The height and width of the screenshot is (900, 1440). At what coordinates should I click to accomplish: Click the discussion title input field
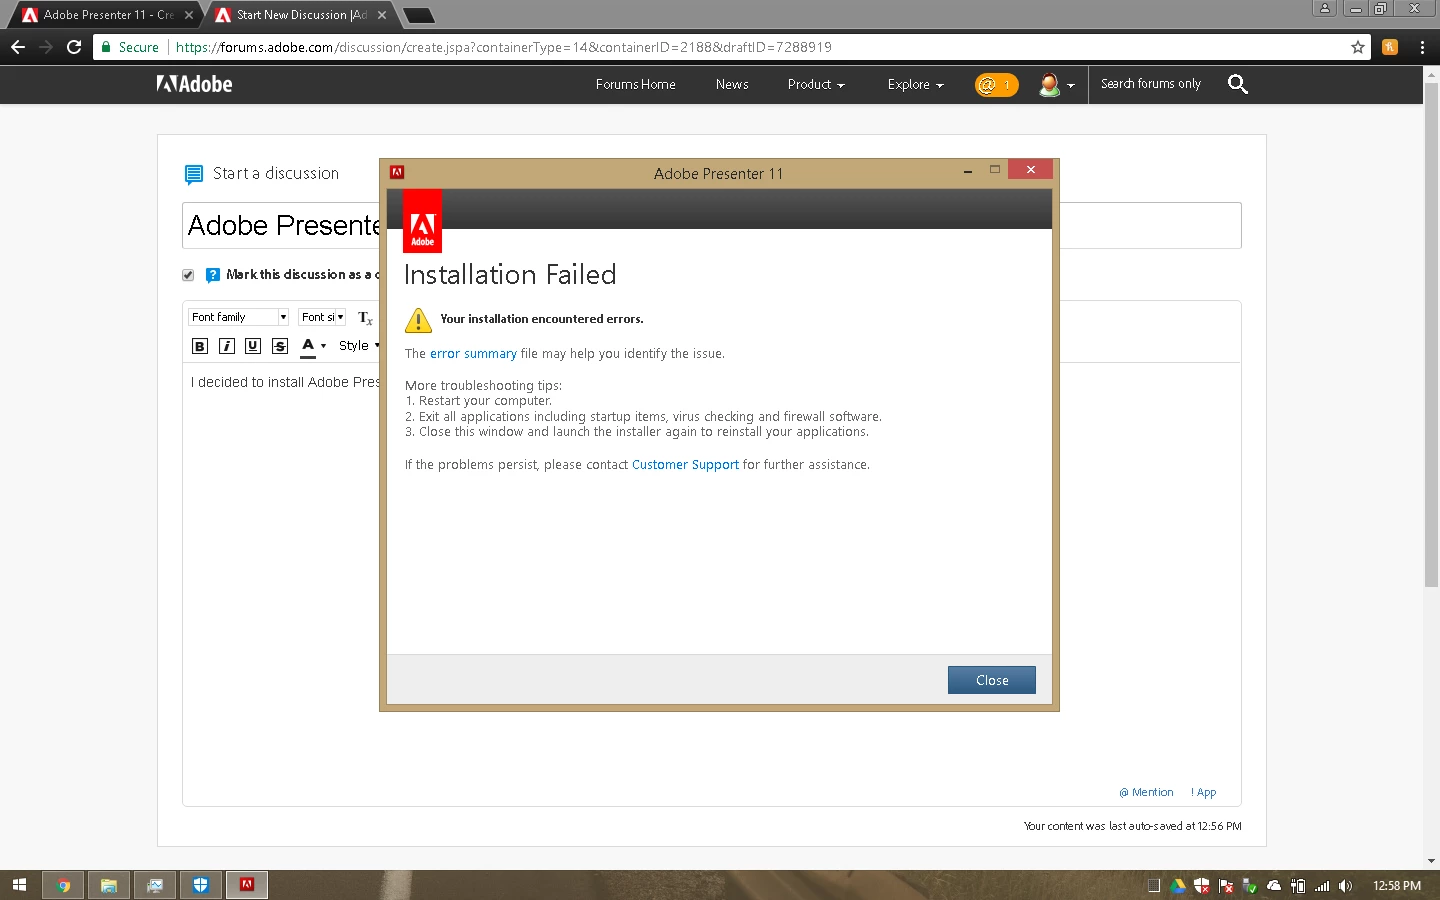pos(712,226)
